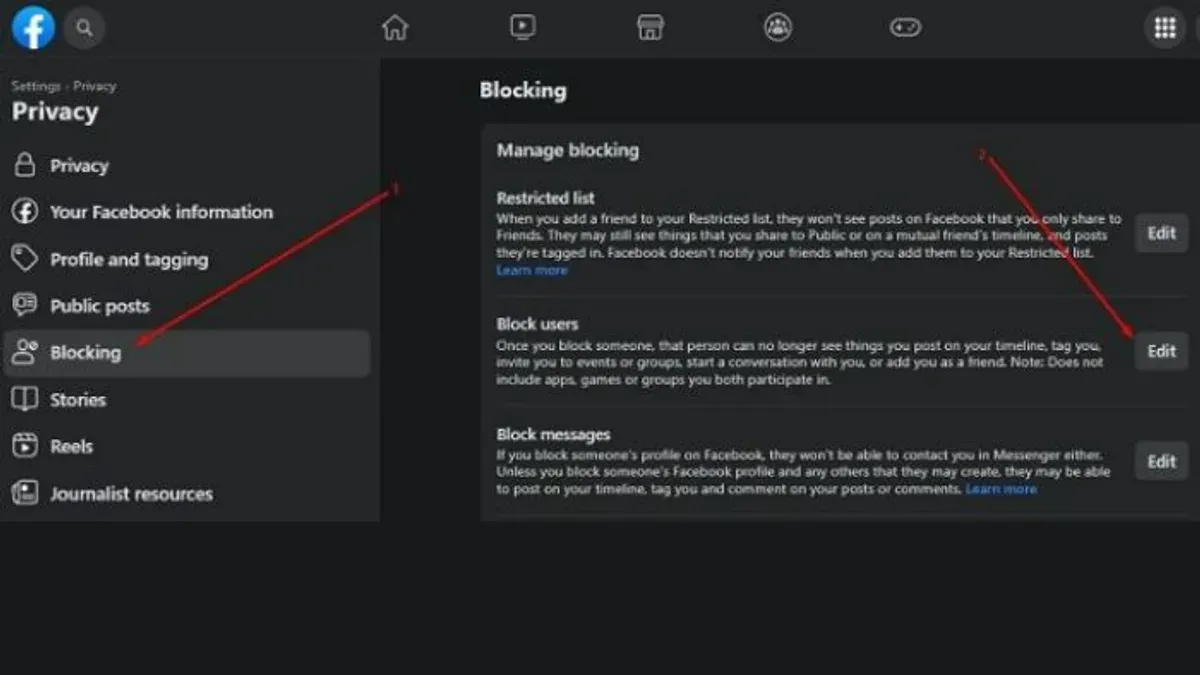Select Reels in the sidebar
Viewport: 1200px width, 675px height.
187,447
